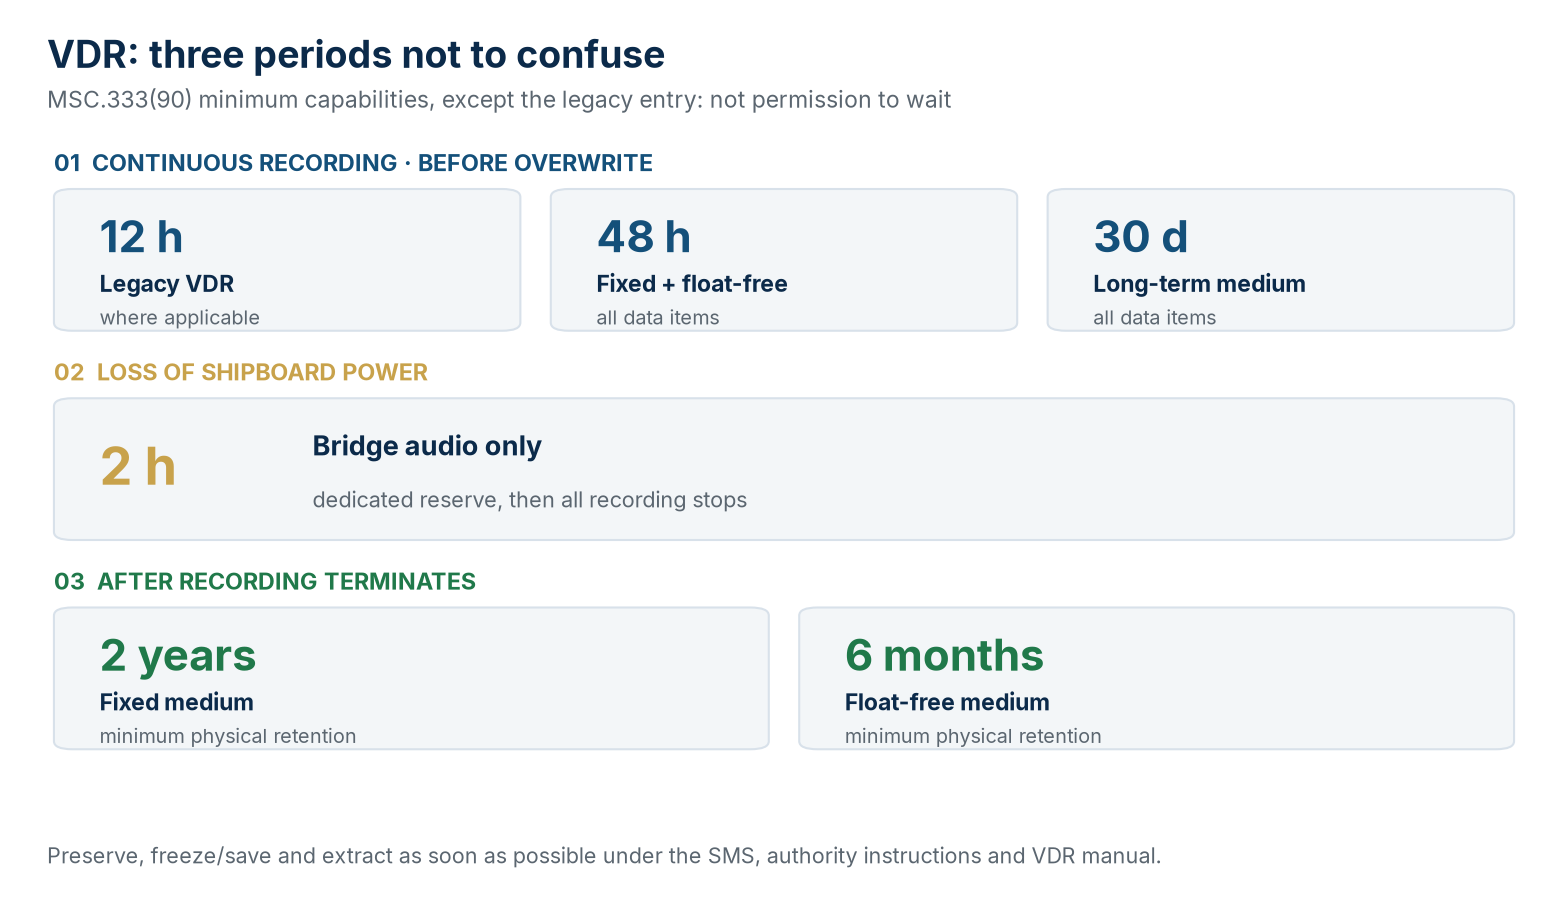Screen dimensions: 1568x900
Task: Click the 'dedicated reserve, then all recording stops' text
Action: [x=530, y=500]
